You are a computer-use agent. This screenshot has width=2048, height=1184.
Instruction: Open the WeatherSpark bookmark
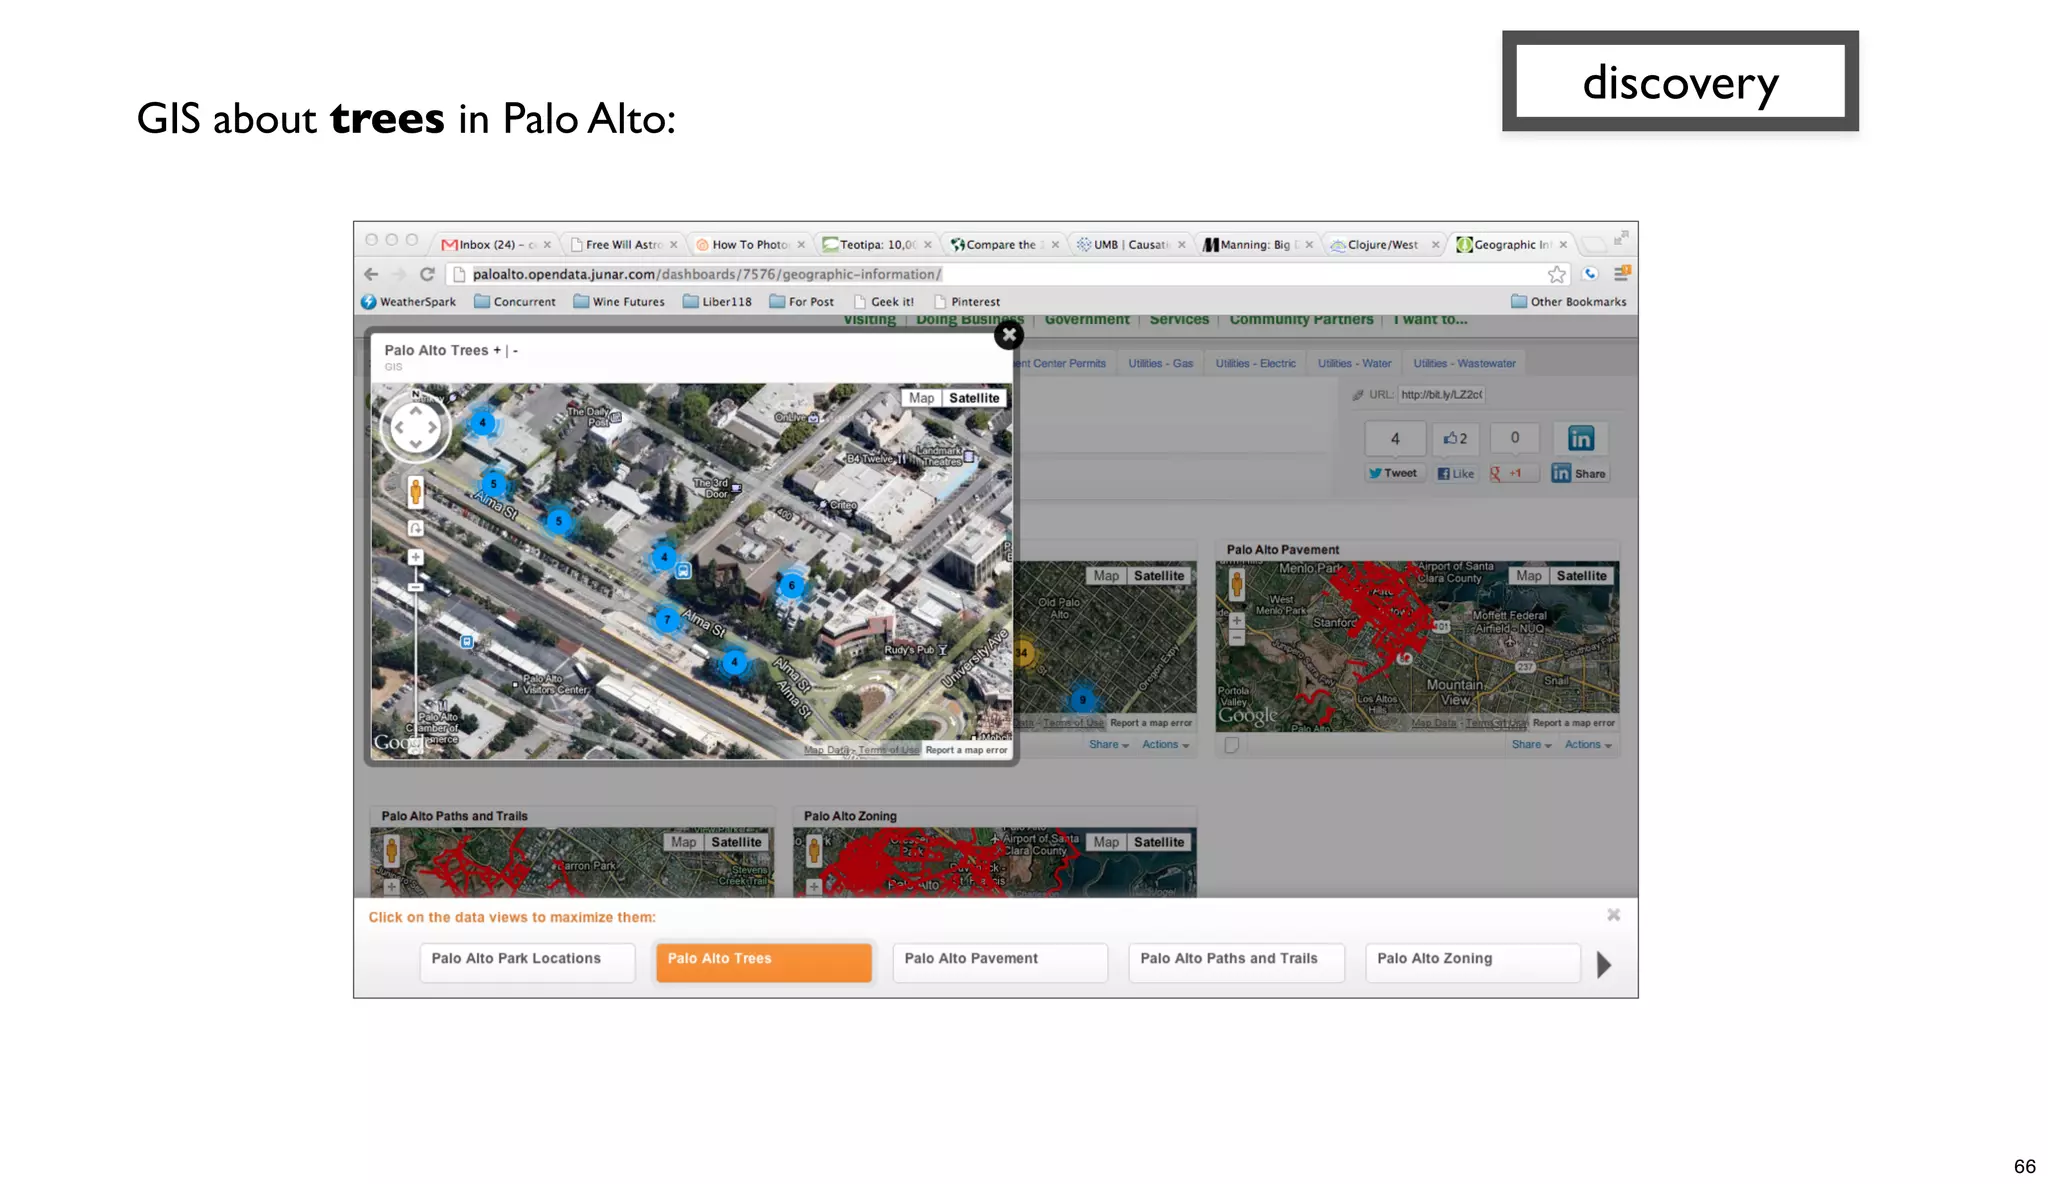[x=408, y=302]
